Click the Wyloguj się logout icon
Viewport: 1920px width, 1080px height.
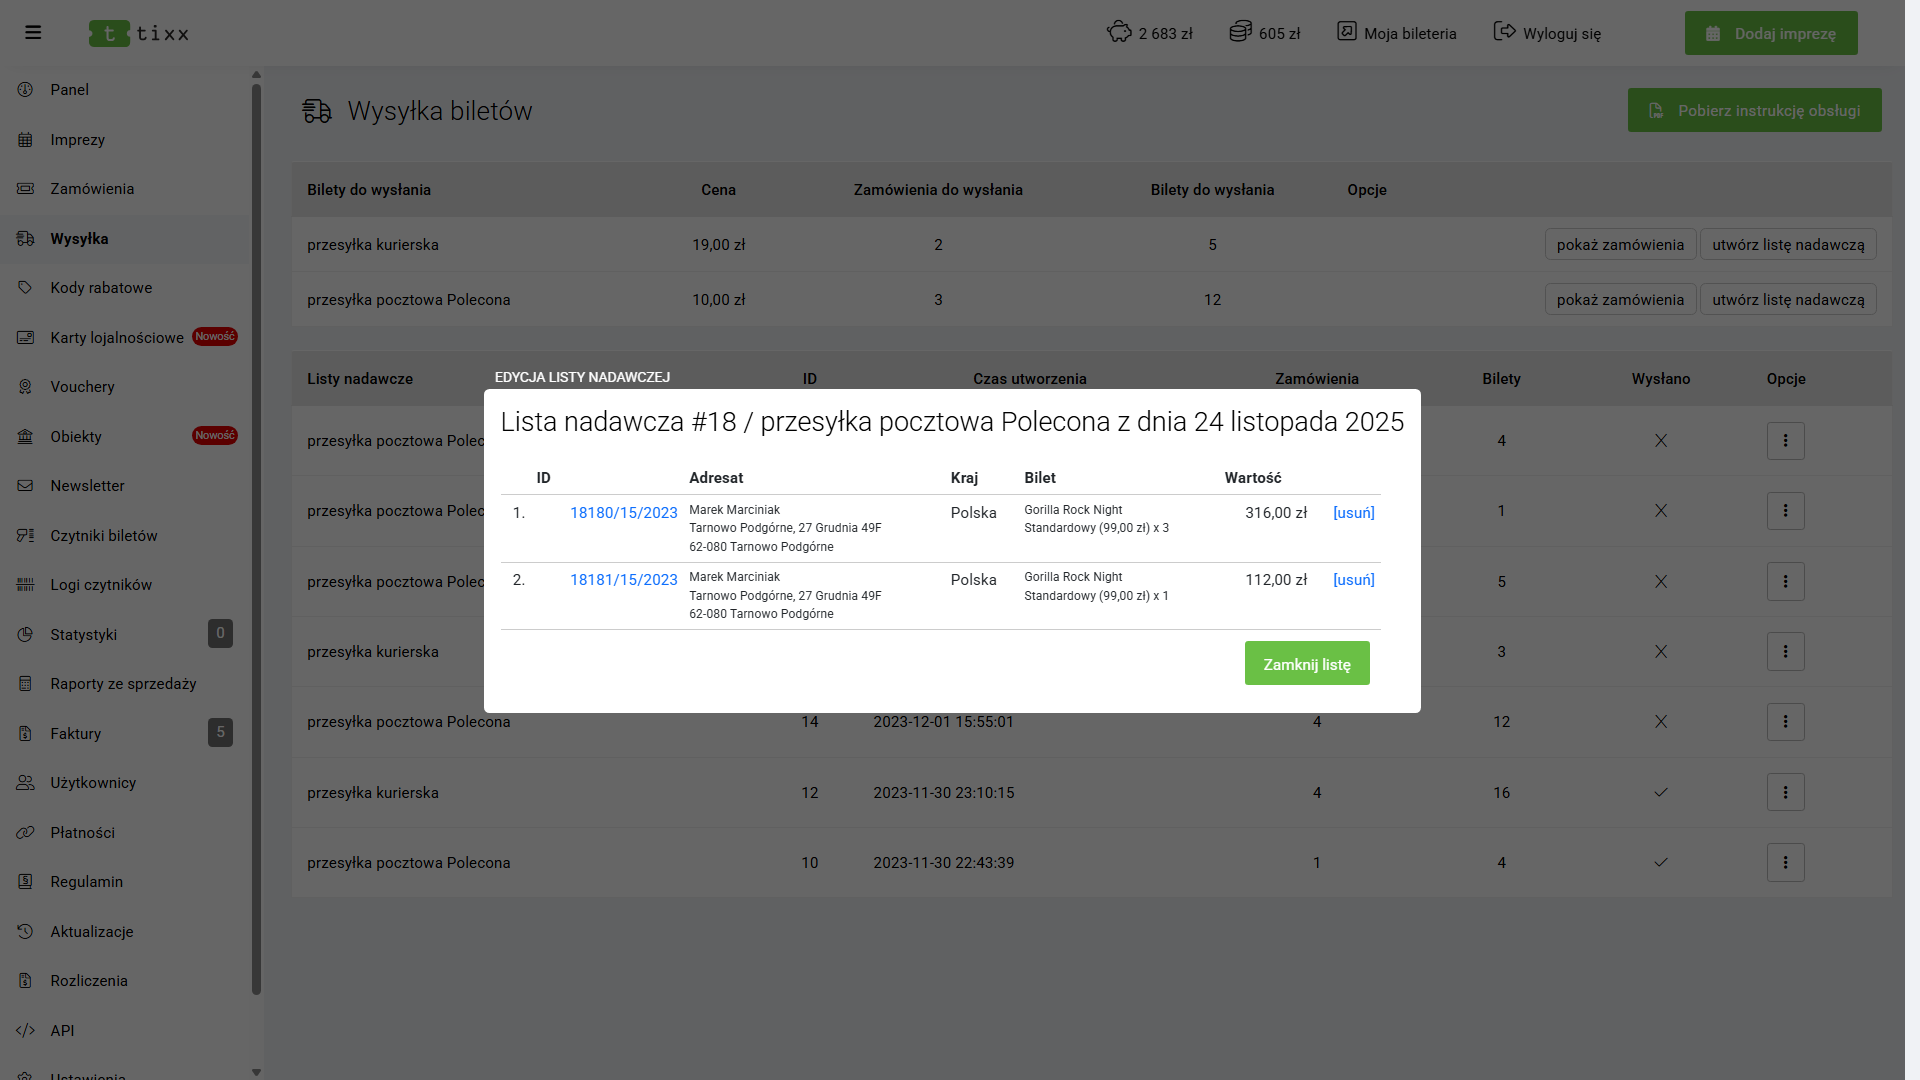click(1504, 32)
